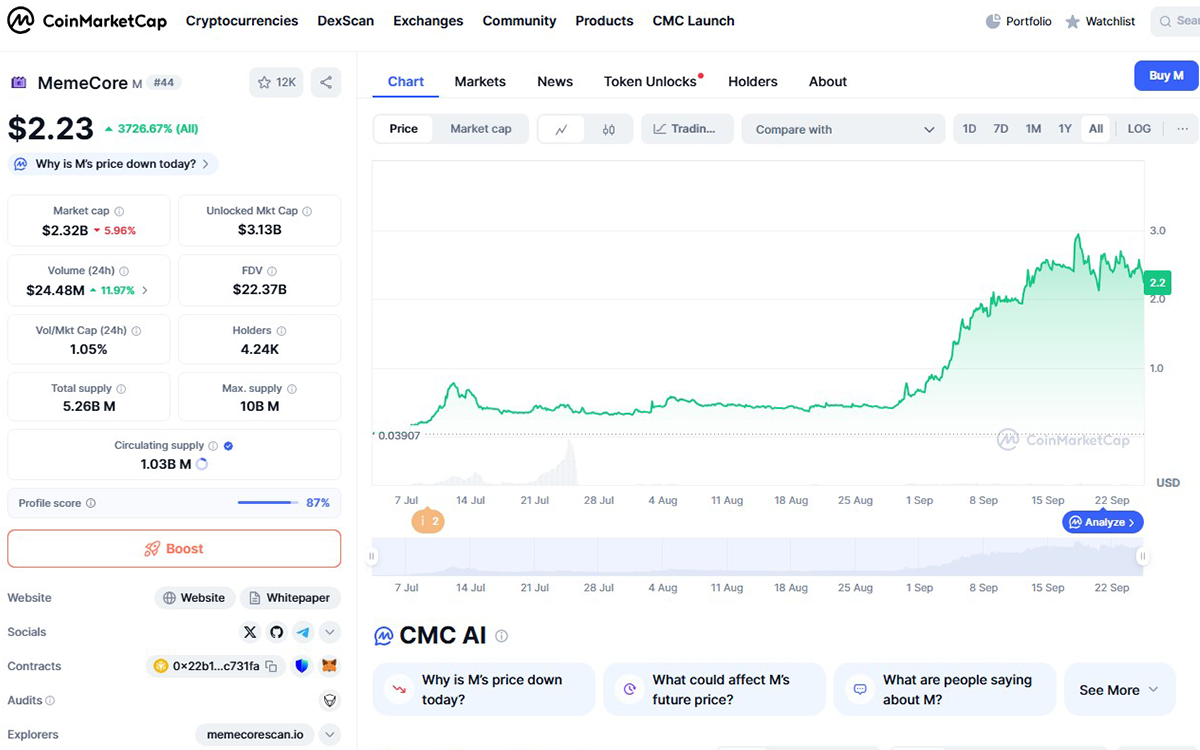Switch to the Token Unlocks tab
The width and height of the screenshot is (1200, 750).
(650, 82)
